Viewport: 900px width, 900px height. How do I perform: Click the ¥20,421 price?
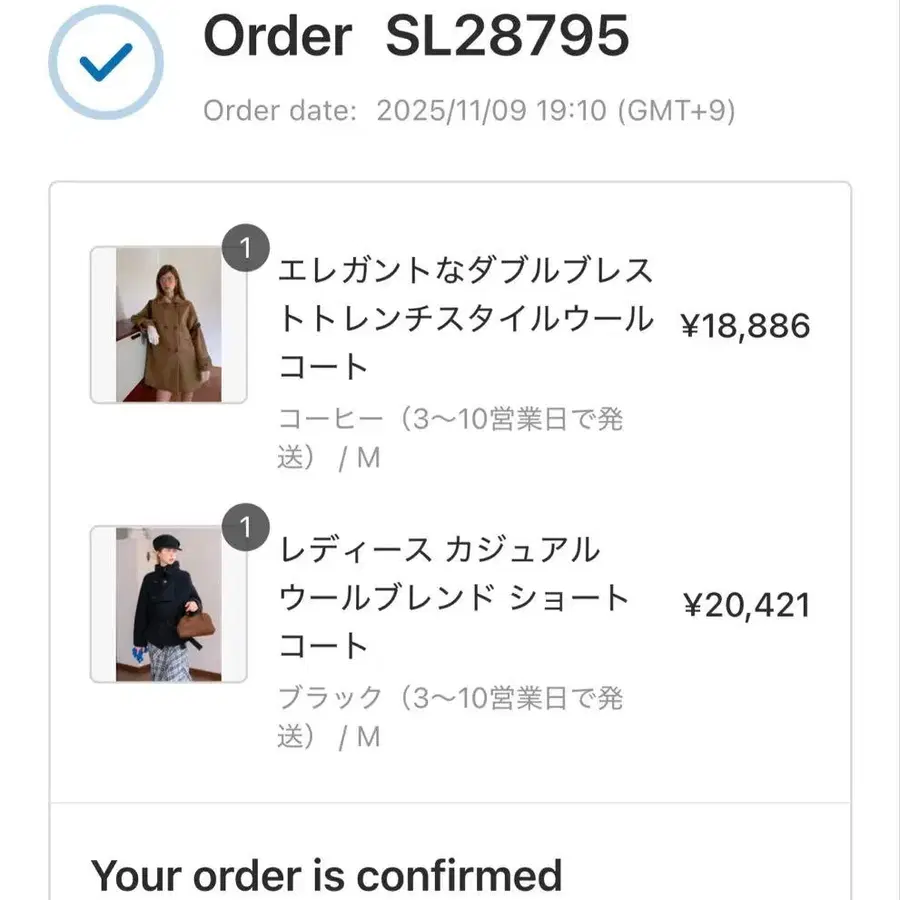[746, 605]
